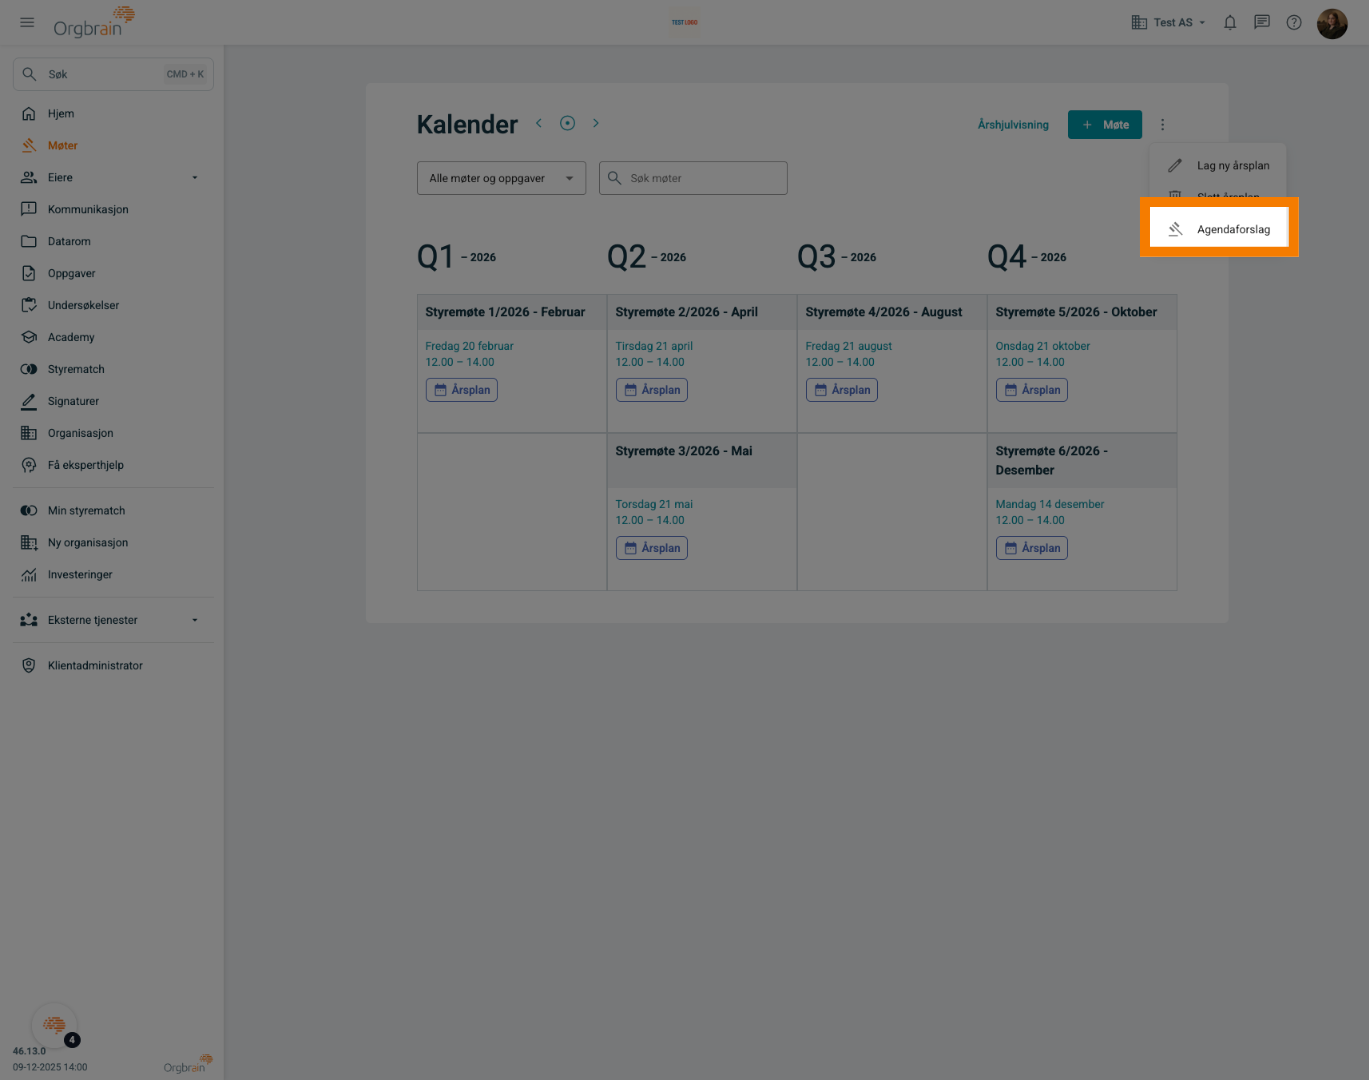Click Årsplan button for Styremøte 5/2026

[1032, 390]
